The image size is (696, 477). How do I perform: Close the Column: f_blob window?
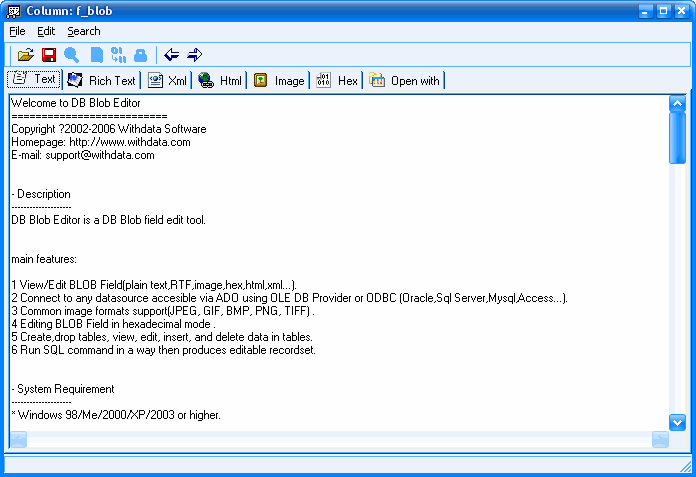[x=681, y=11]
